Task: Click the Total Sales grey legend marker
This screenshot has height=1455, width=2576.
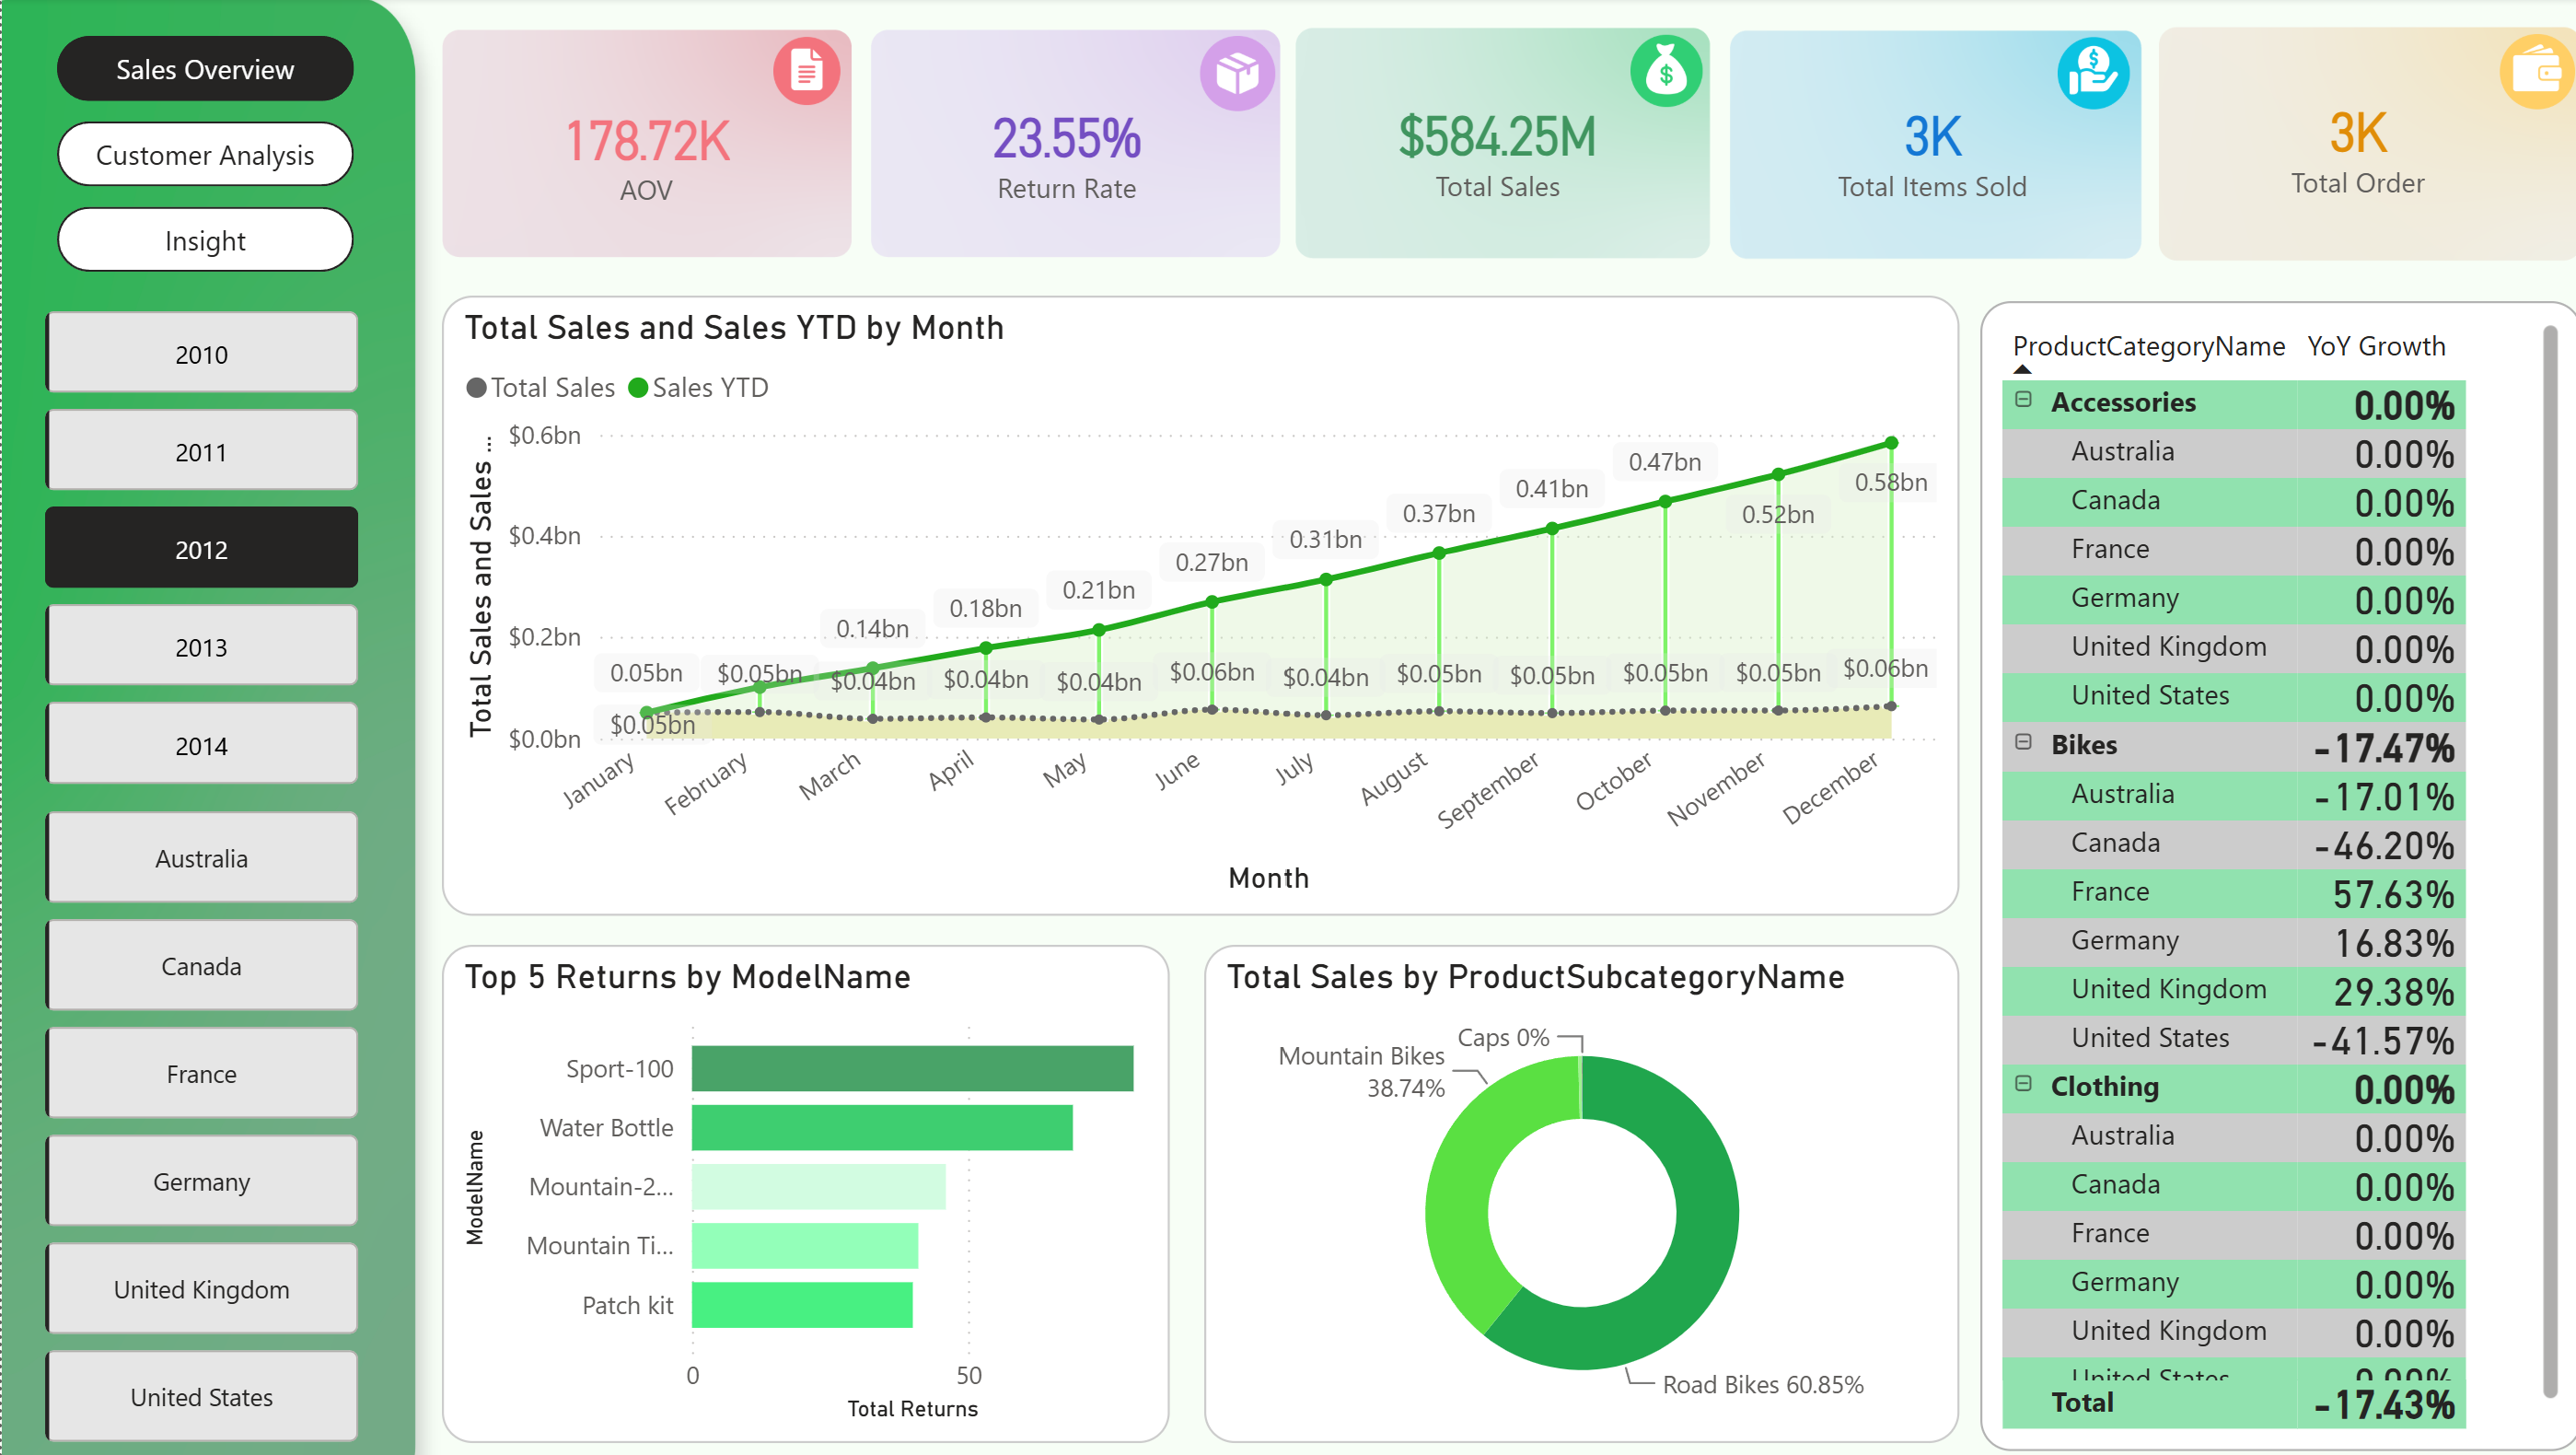Action: pyautogui.click(x=476, y=388)
